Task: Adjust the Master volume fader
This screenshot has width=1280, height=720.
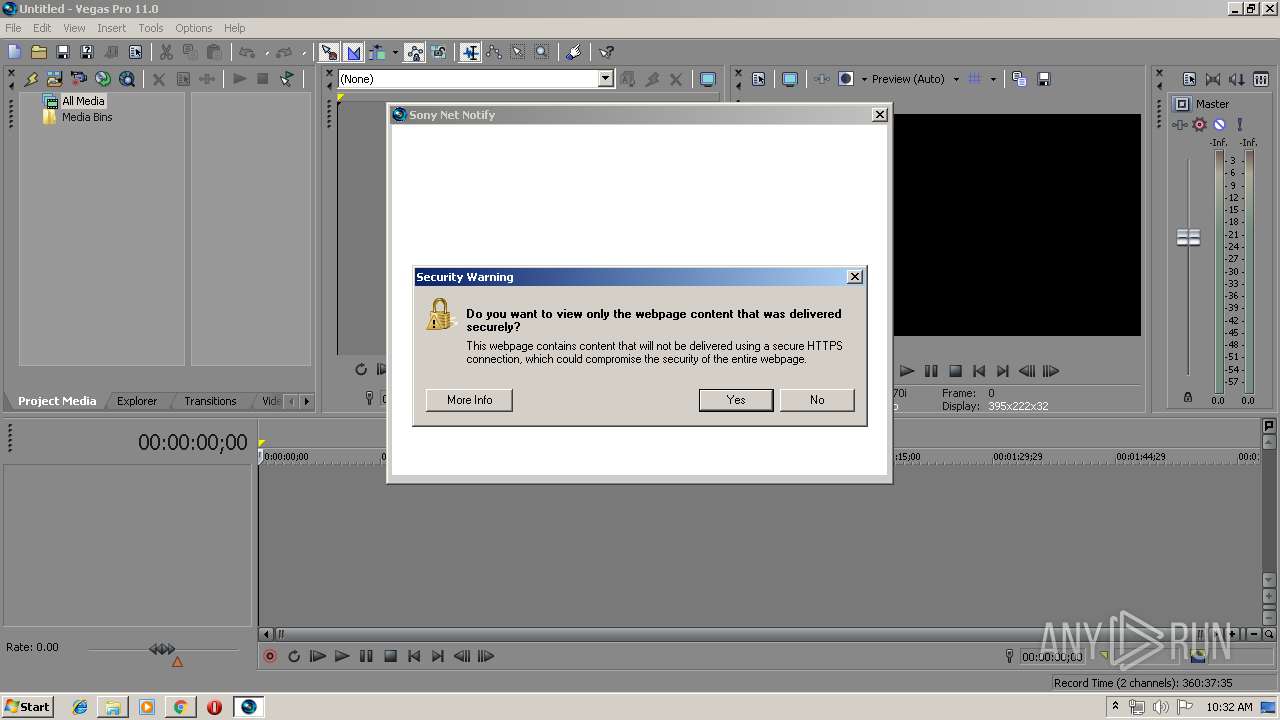Action: 1188,238
